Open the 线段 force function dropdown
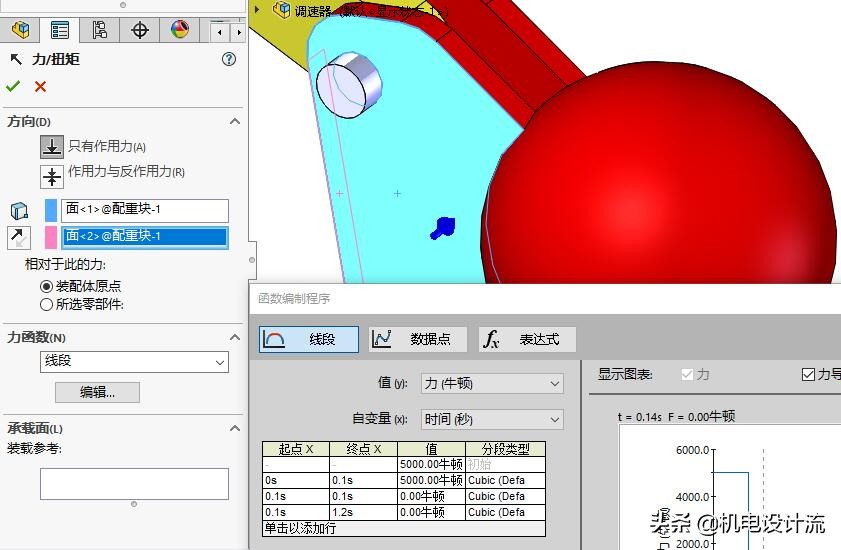The image size is (841, 550). (134, 362)
